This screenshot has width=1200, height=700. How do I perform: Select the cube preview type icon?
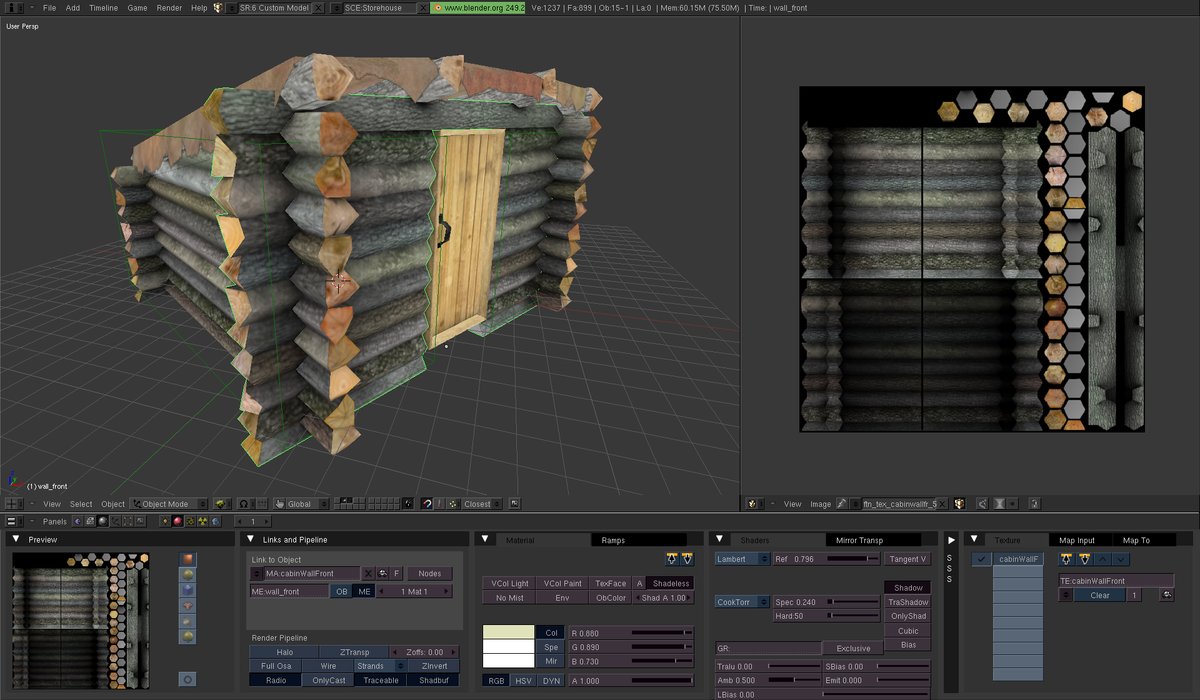pos(188,590)
